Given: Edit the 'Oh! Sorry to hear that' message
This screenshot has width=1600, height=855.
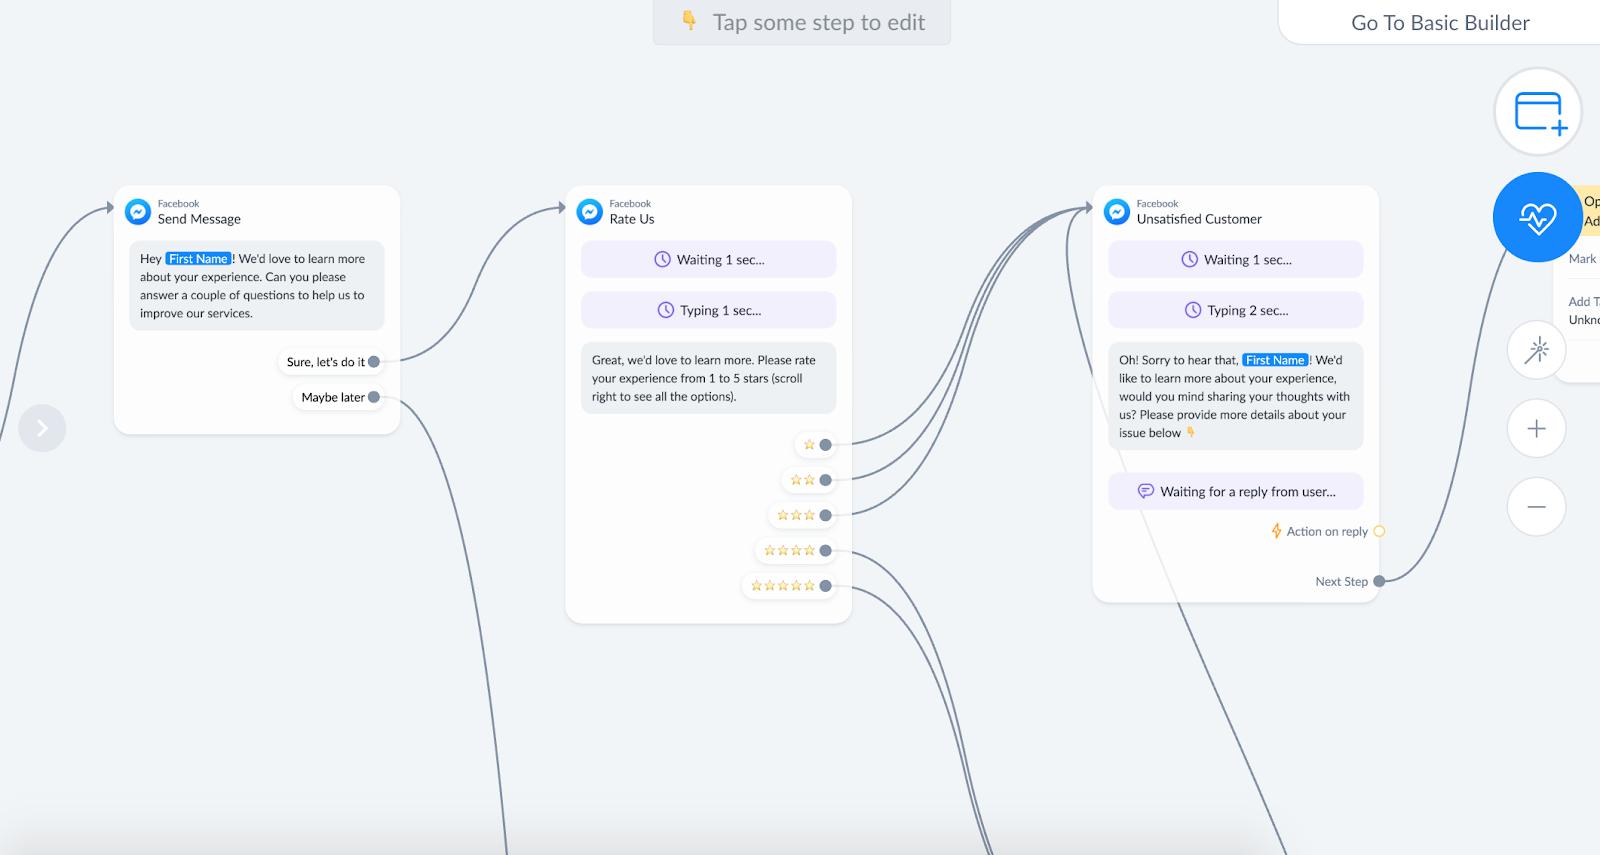Looking at the screenshot, I should pos(1235,396).
